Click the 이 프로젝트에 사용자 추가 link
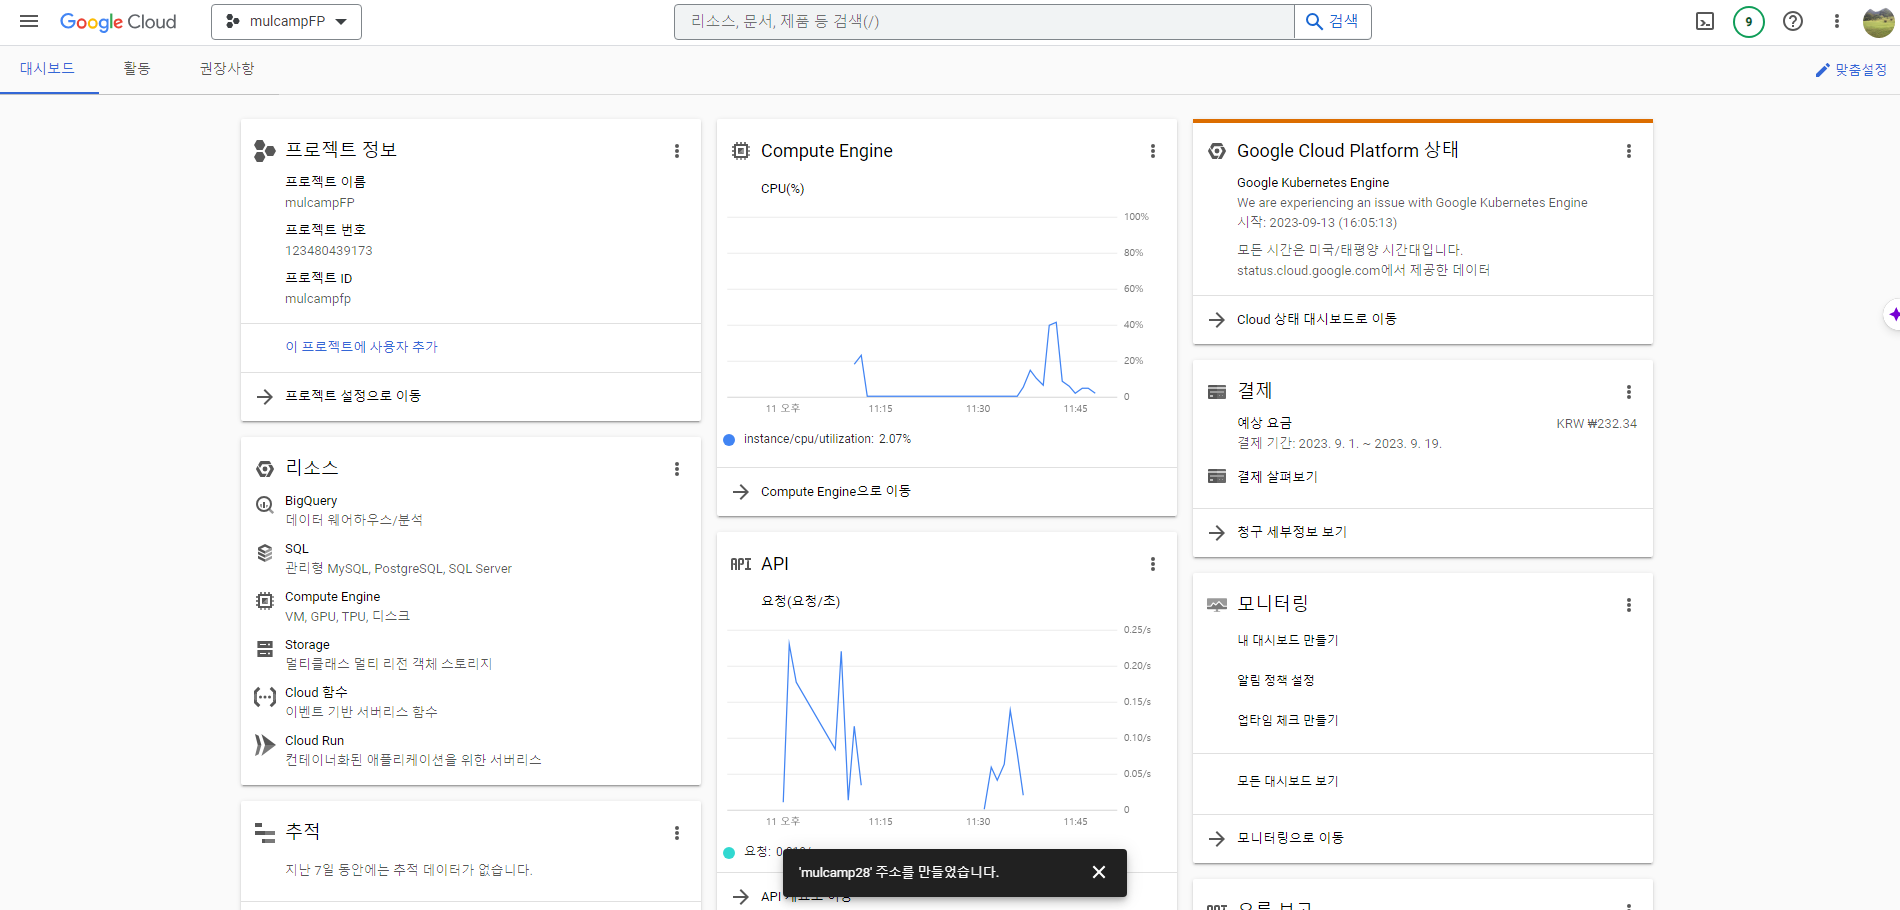 click(x=362, y=347)
